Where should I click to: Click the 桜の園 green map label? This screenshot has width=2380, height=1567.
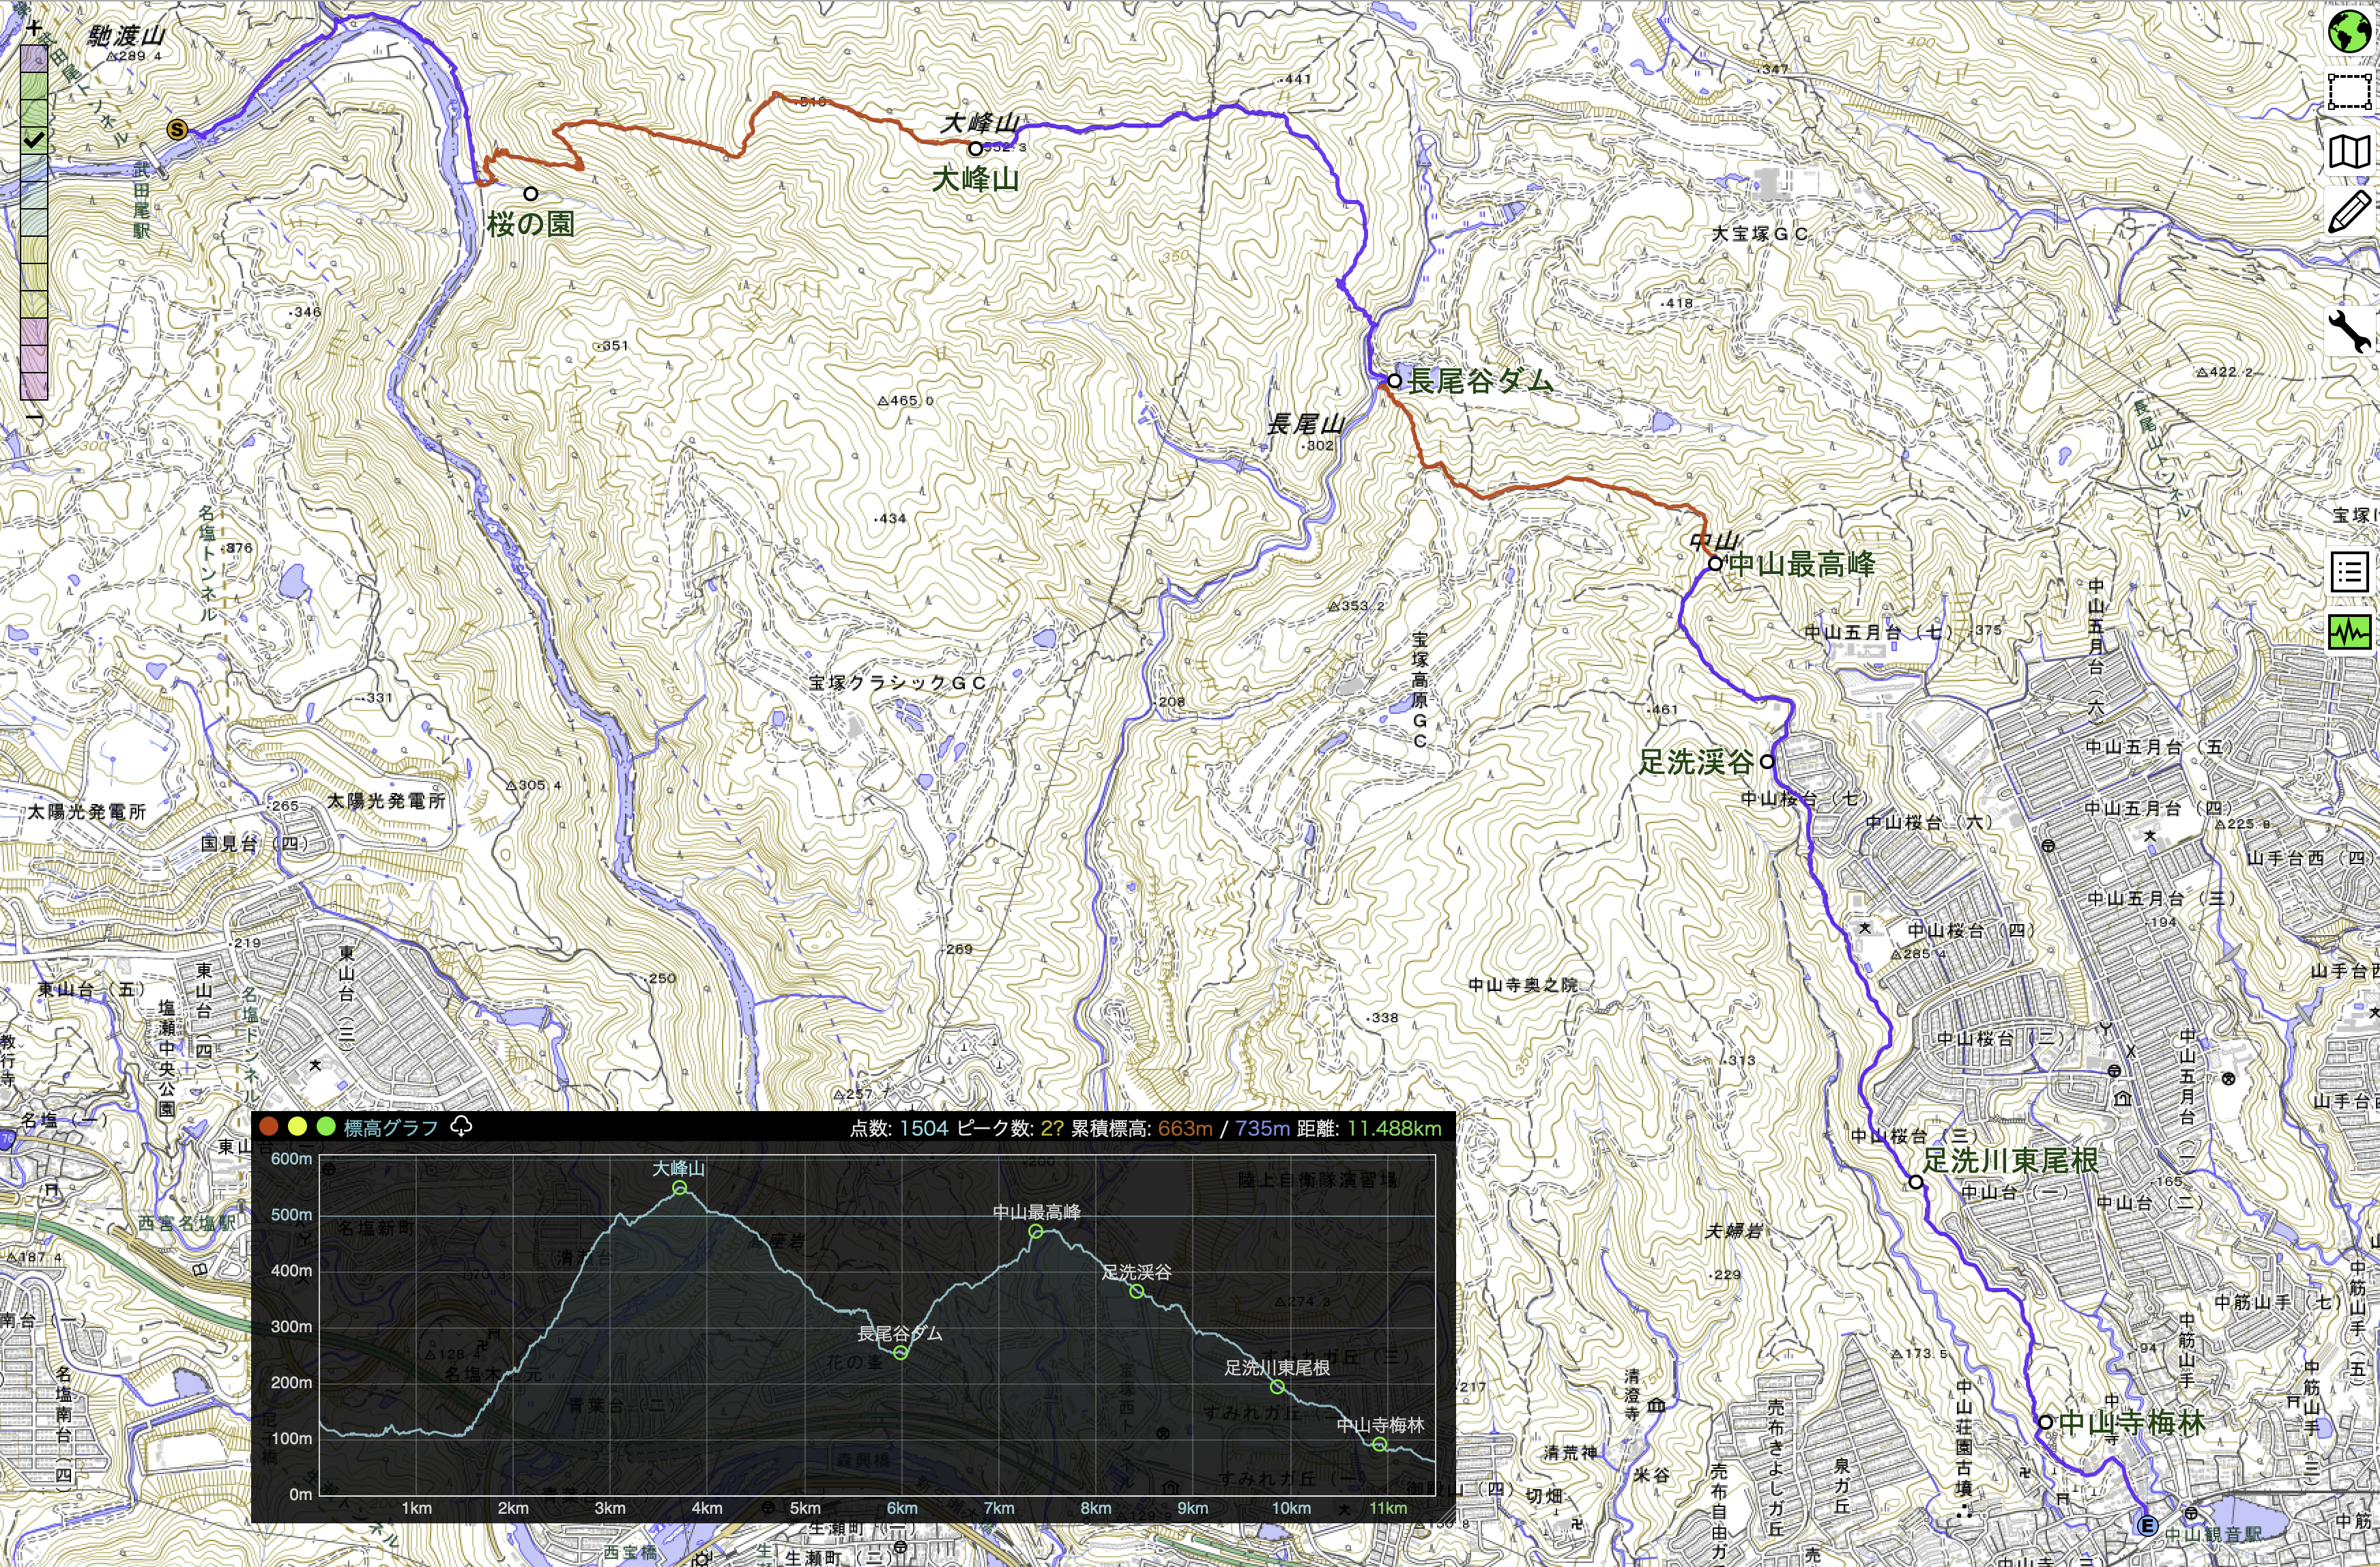[531, 223]
